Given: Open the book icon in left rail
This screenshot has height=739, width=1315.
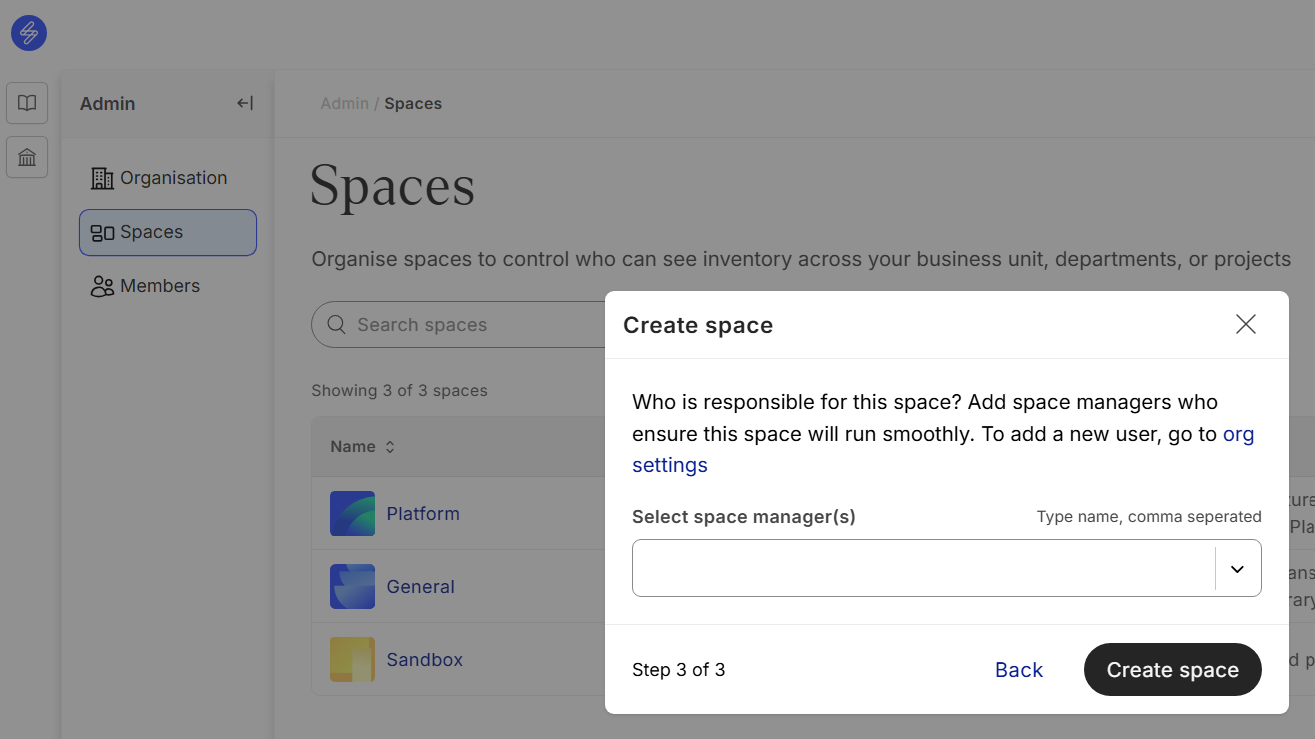Looking at the screenshot, I should pos(27,103).
